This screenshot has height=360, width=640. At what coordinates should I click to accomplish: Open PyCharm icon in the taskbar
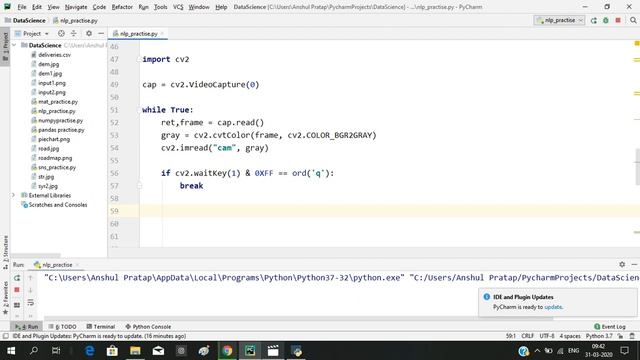[250, 350]
